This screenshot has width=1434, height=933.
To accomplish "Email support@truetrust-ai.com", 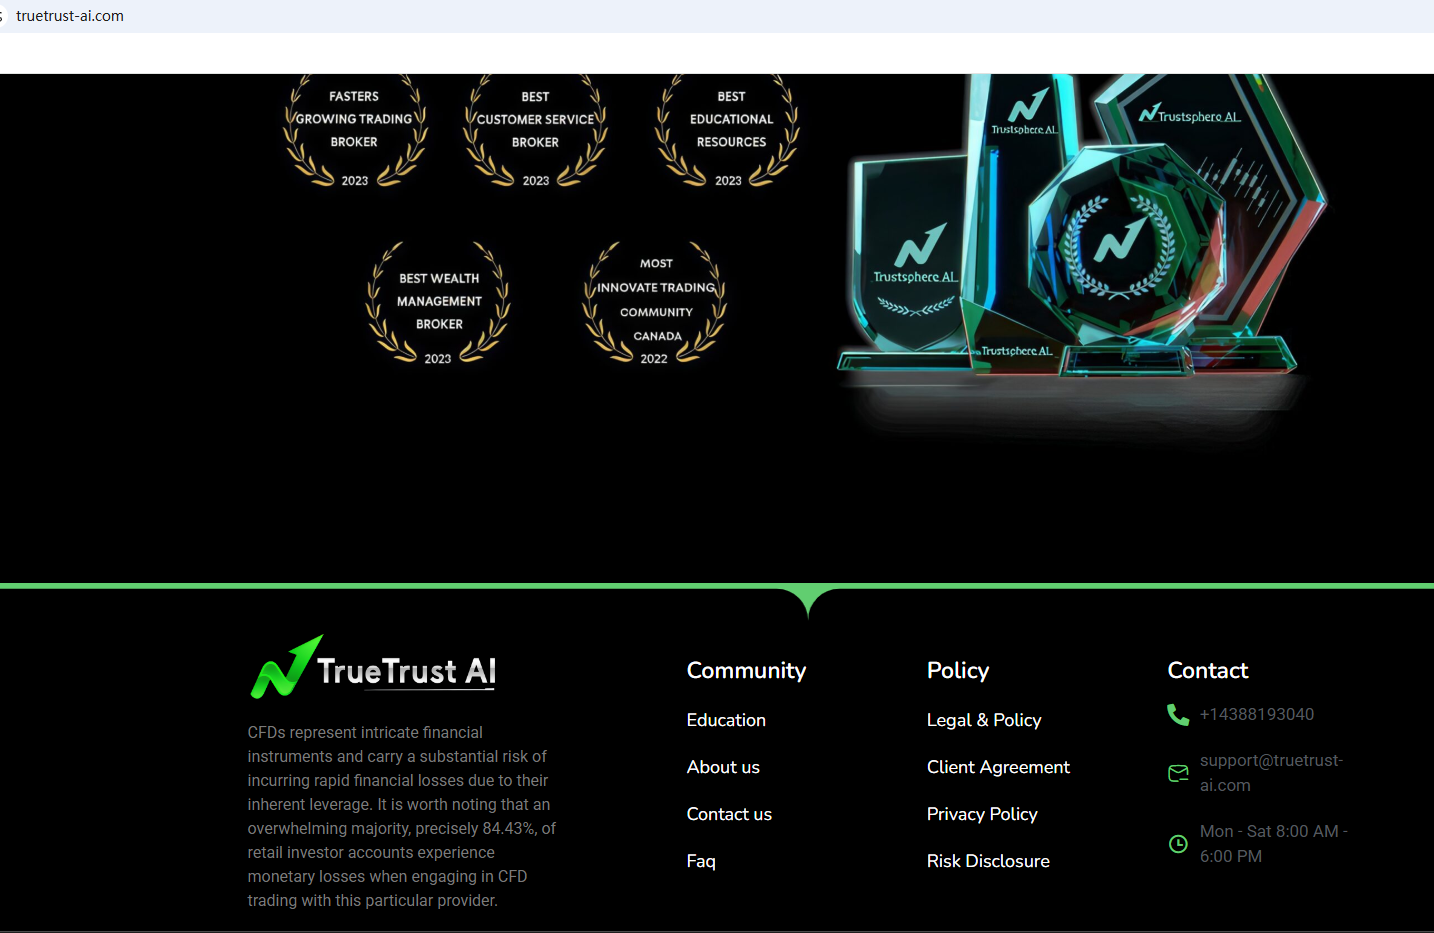I will click(1271, 773).
